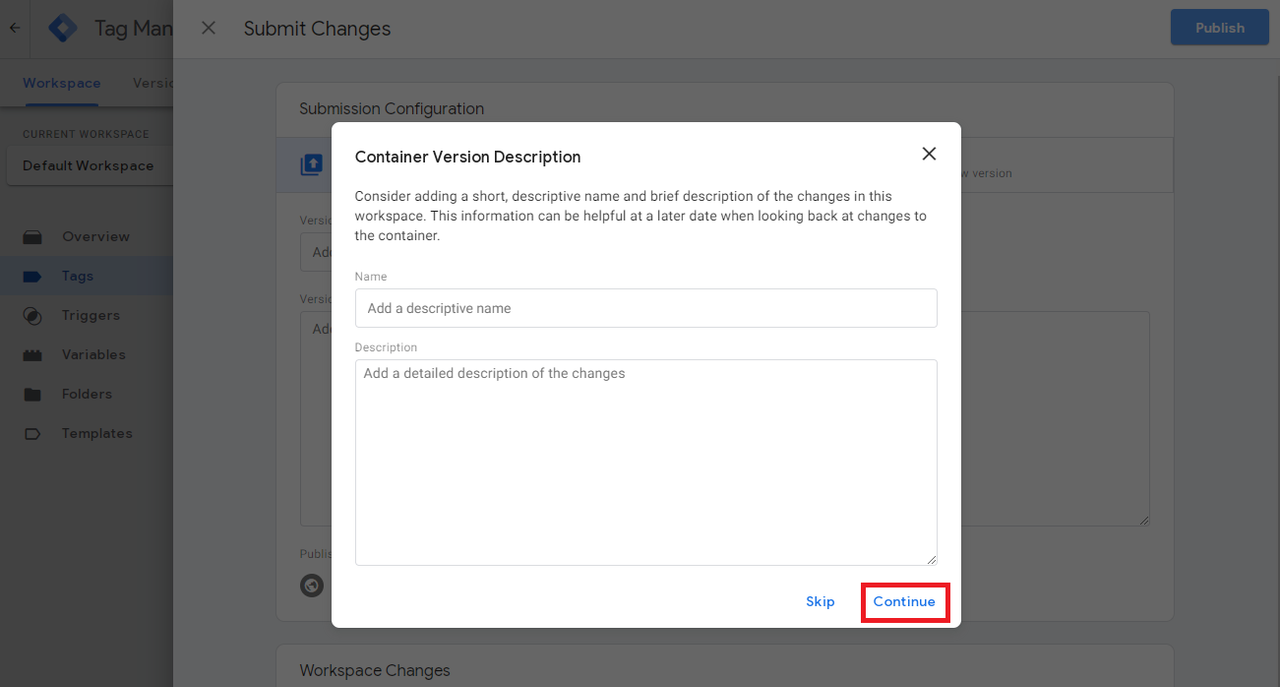
Task: Close the Submit Changes panel
Action: click(208, 28)
